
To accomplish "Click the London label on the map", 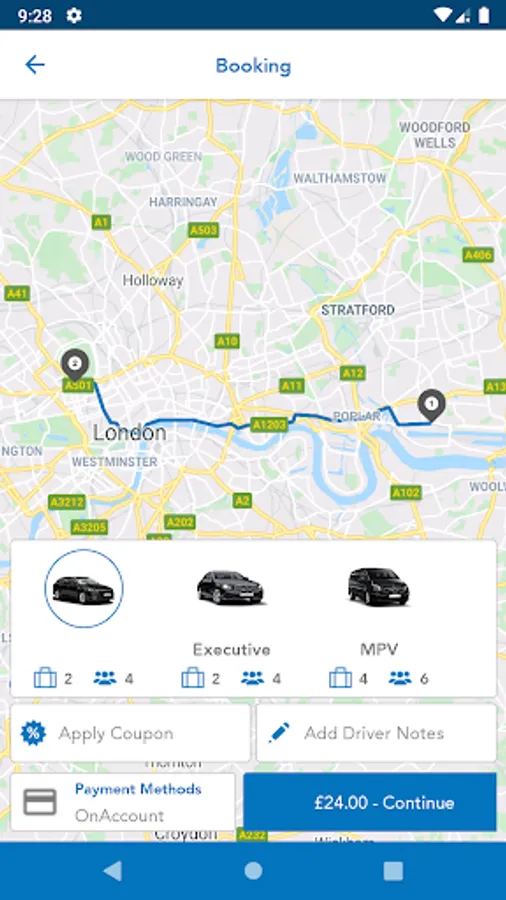I will click(x=130, y=432).
